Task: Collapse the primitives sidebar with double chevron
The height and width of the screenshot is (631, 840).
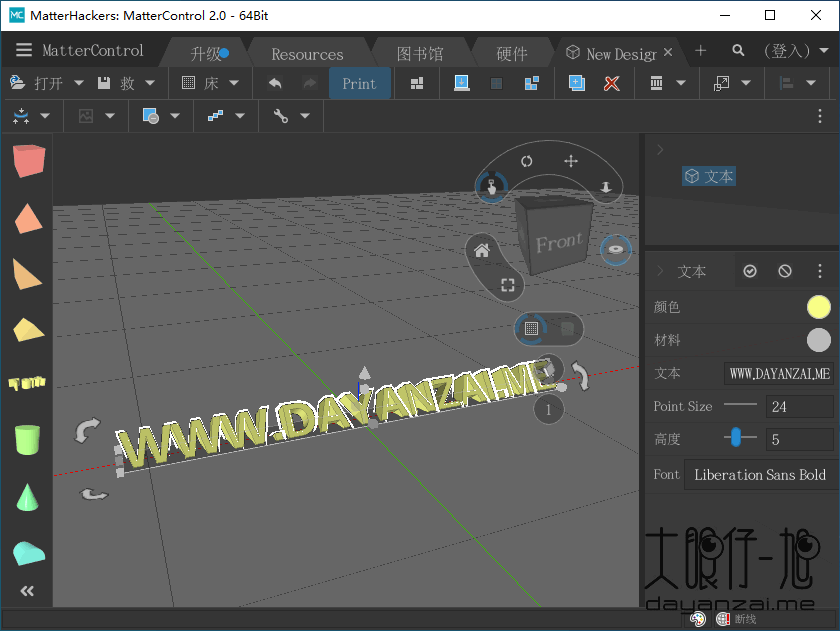Action: point(27,591)
